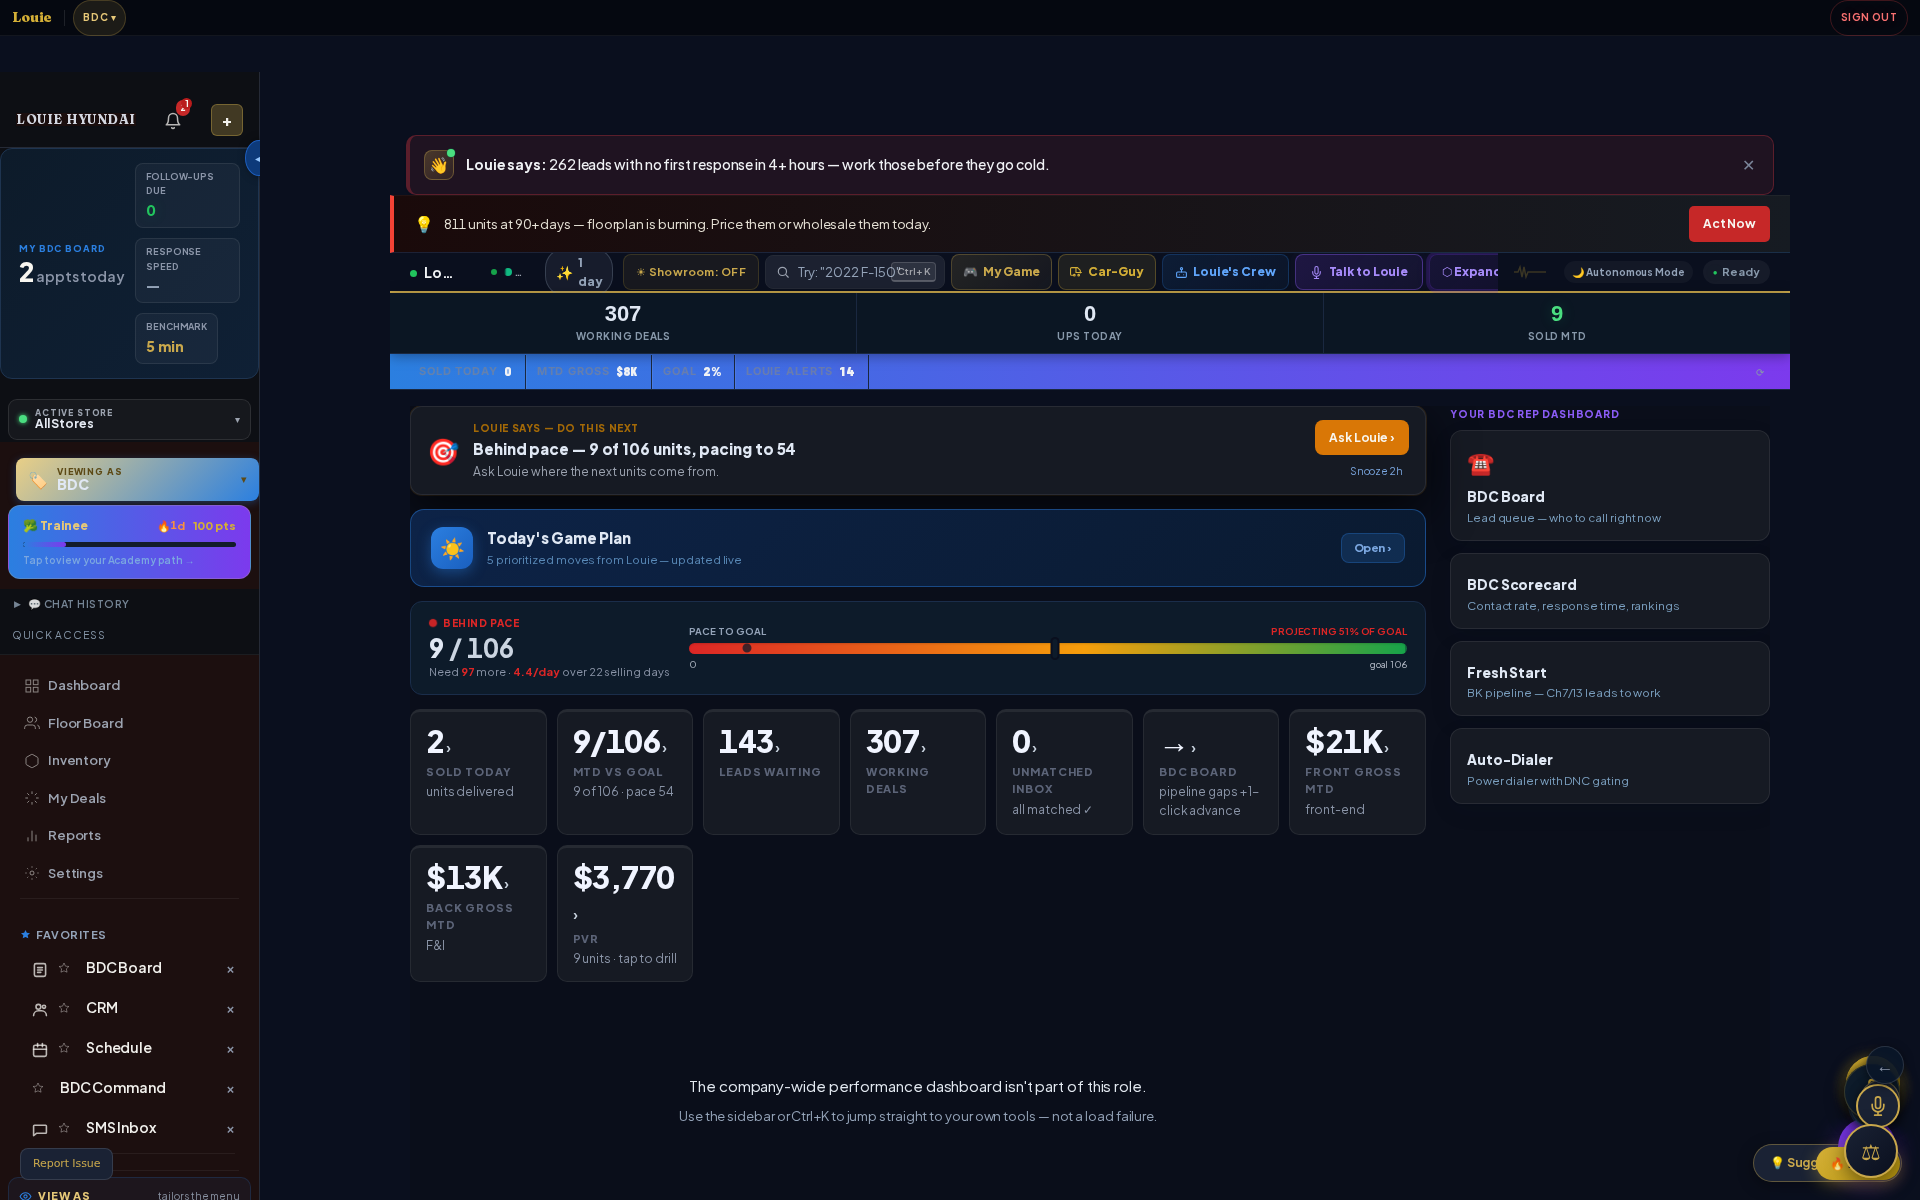Screen dimensions: 1920x1200
Task: Click the plus button beside Louie Hyundai
Action: tap(227, 121)
